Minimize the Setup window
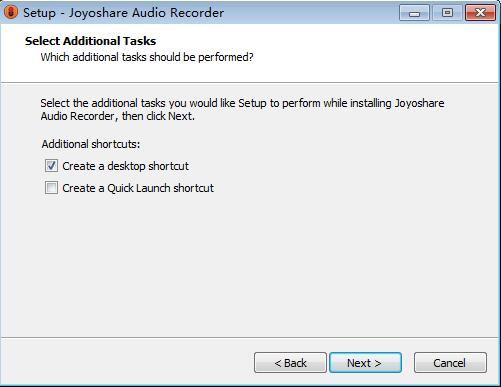The height and width of the screenshot is (387, 501). click(414, 13)
